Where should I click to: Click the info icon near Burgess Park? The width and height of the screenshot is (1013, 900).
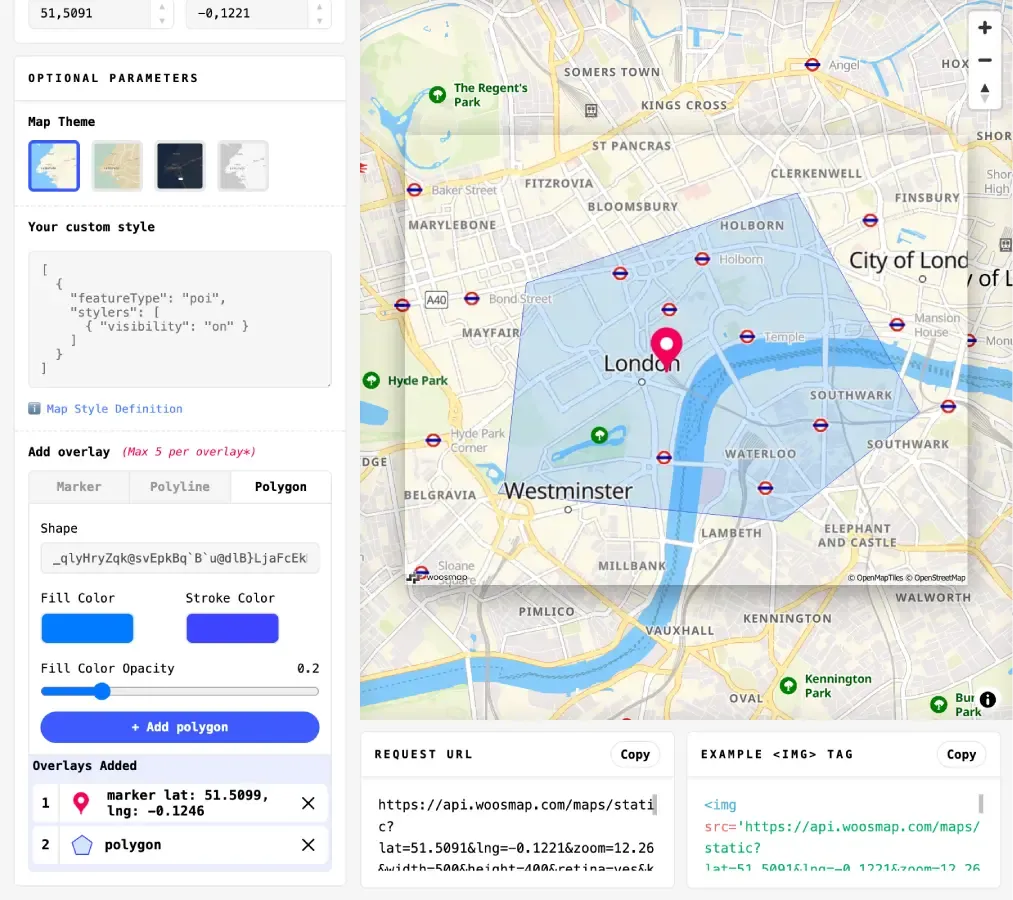click(x=988, y=700)
